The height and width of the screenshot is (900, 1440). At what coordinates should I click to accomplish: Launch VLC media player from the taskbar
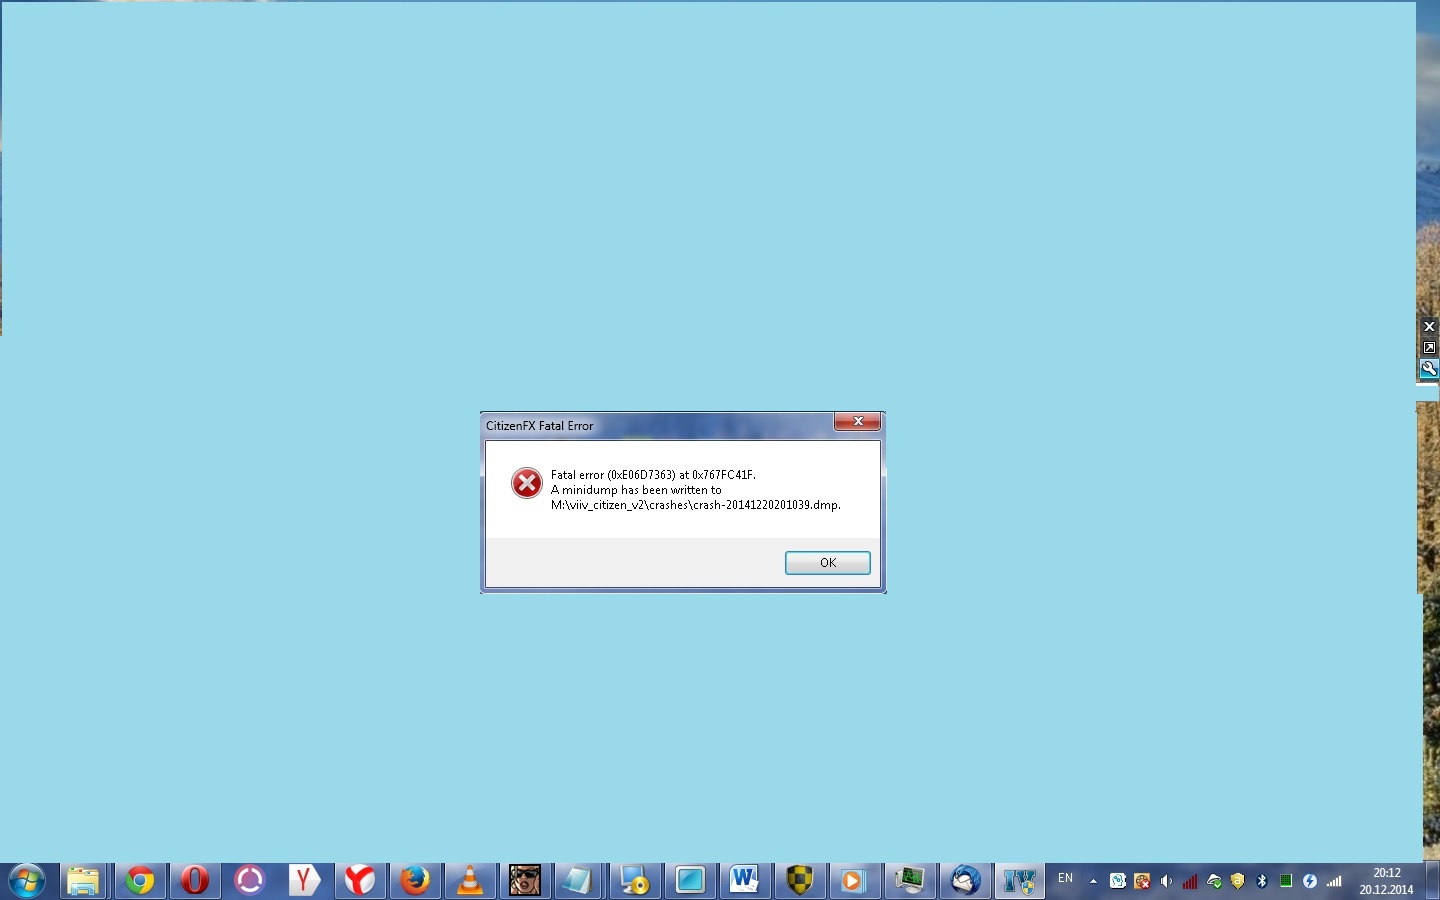tap(469, 880)
